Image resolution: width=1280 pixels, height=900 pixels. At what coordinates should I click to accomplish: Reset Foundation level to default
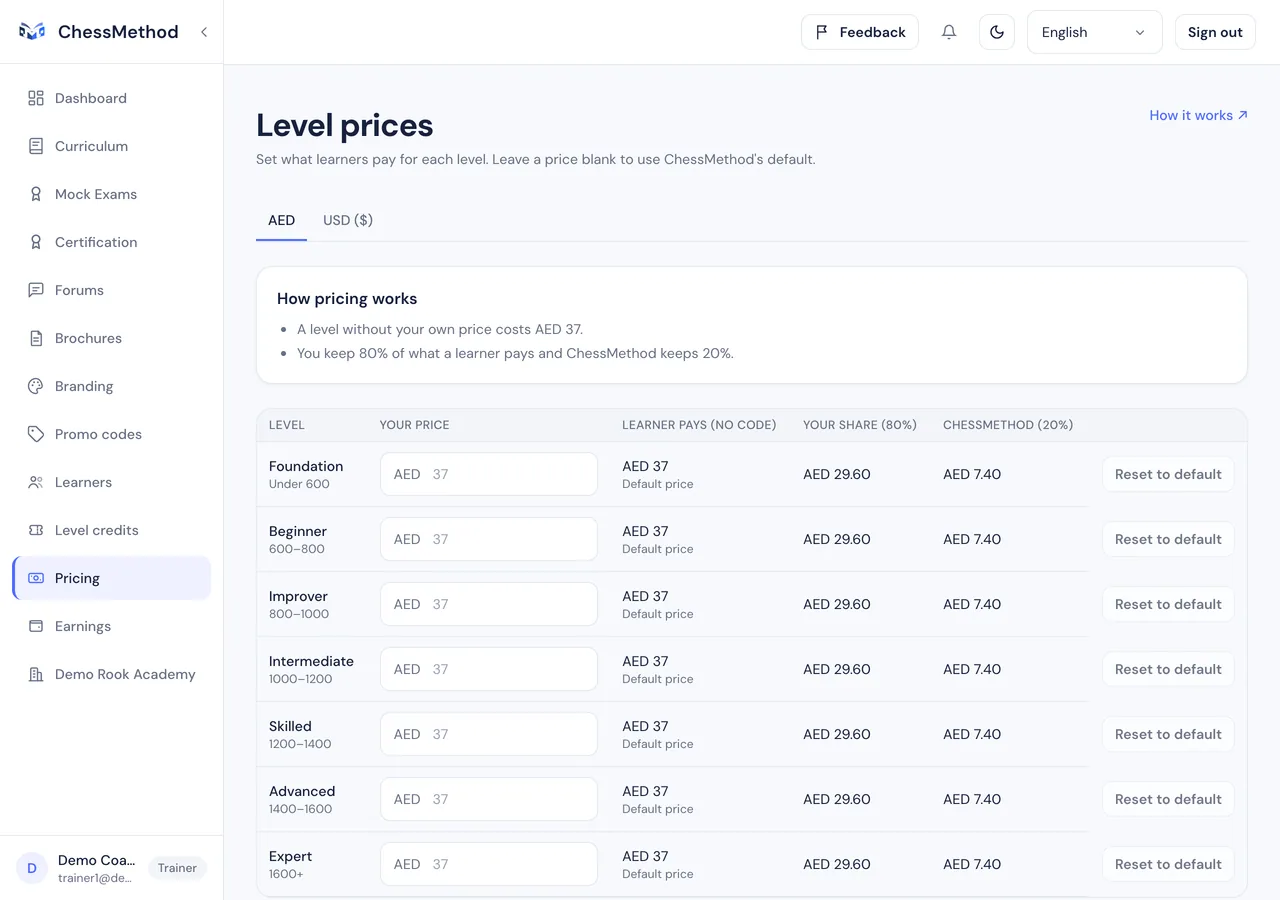click(1168, 474)
